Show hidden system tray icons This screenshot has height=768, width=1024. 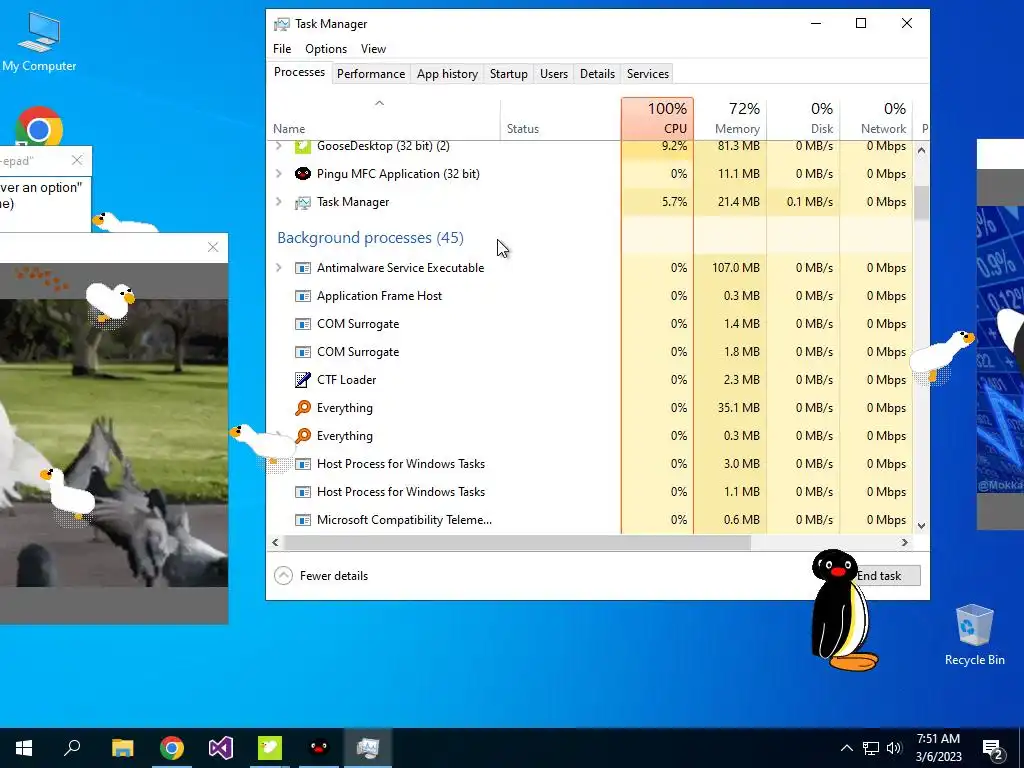pos(846,748)
